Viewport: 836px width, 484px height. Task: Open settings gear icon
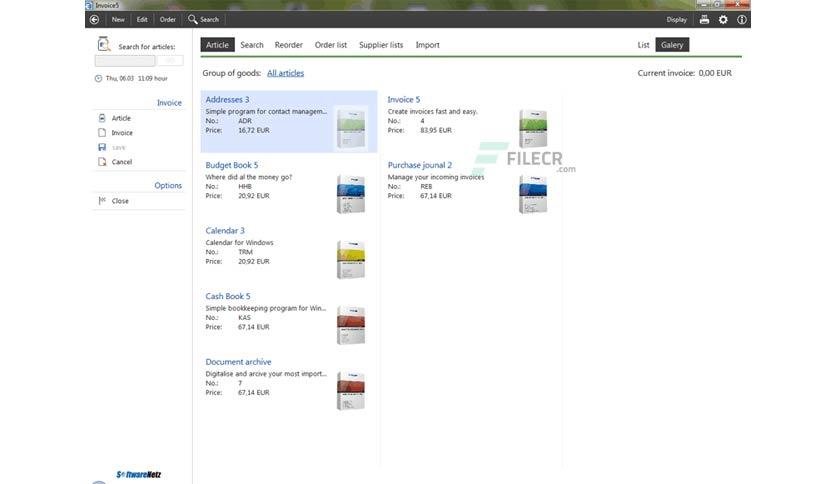723,20
